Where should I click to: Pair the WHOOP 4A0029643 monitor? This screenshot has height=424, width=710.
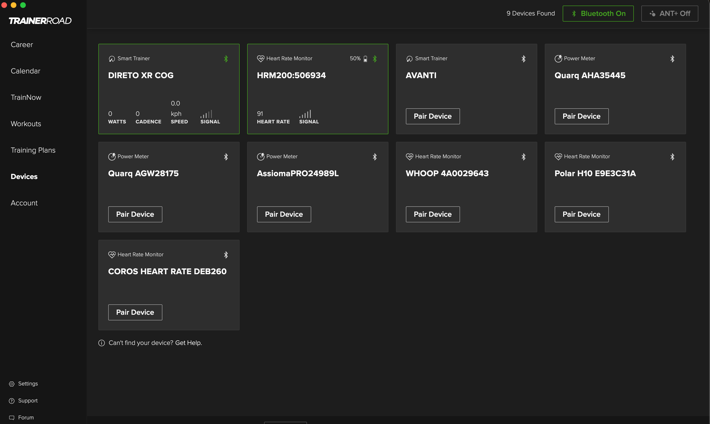point(432,214)
